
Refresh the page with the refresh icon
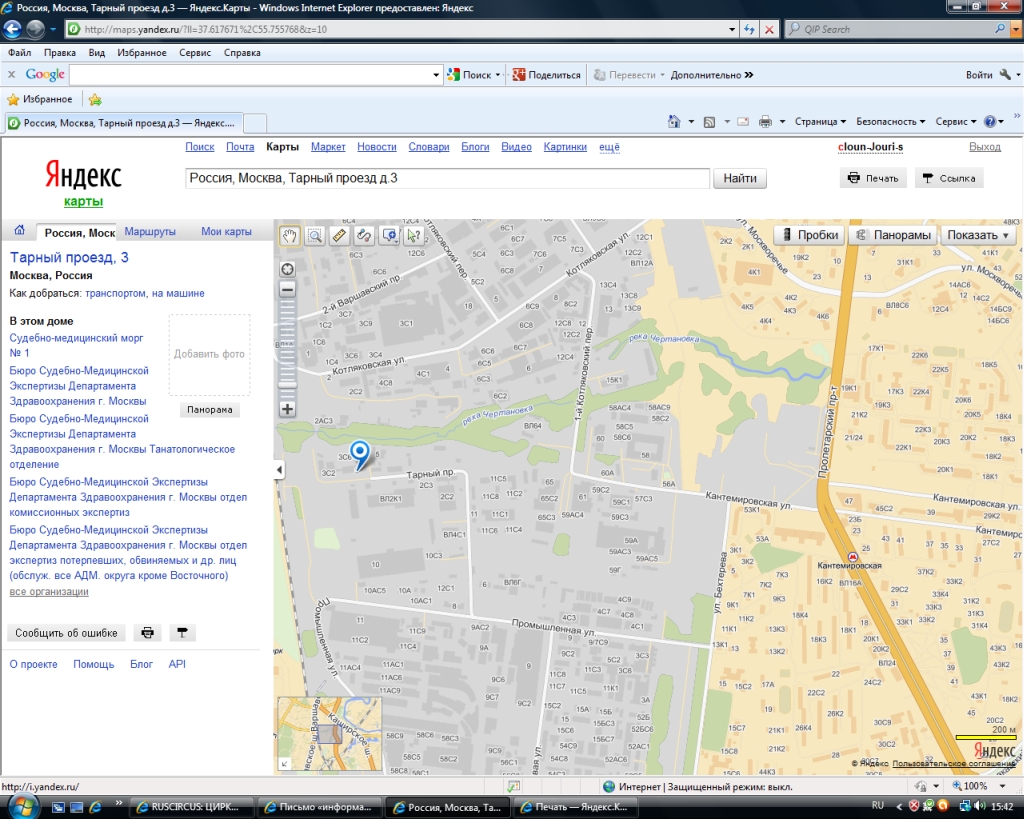pyautogui.click(x=749, y=29)
